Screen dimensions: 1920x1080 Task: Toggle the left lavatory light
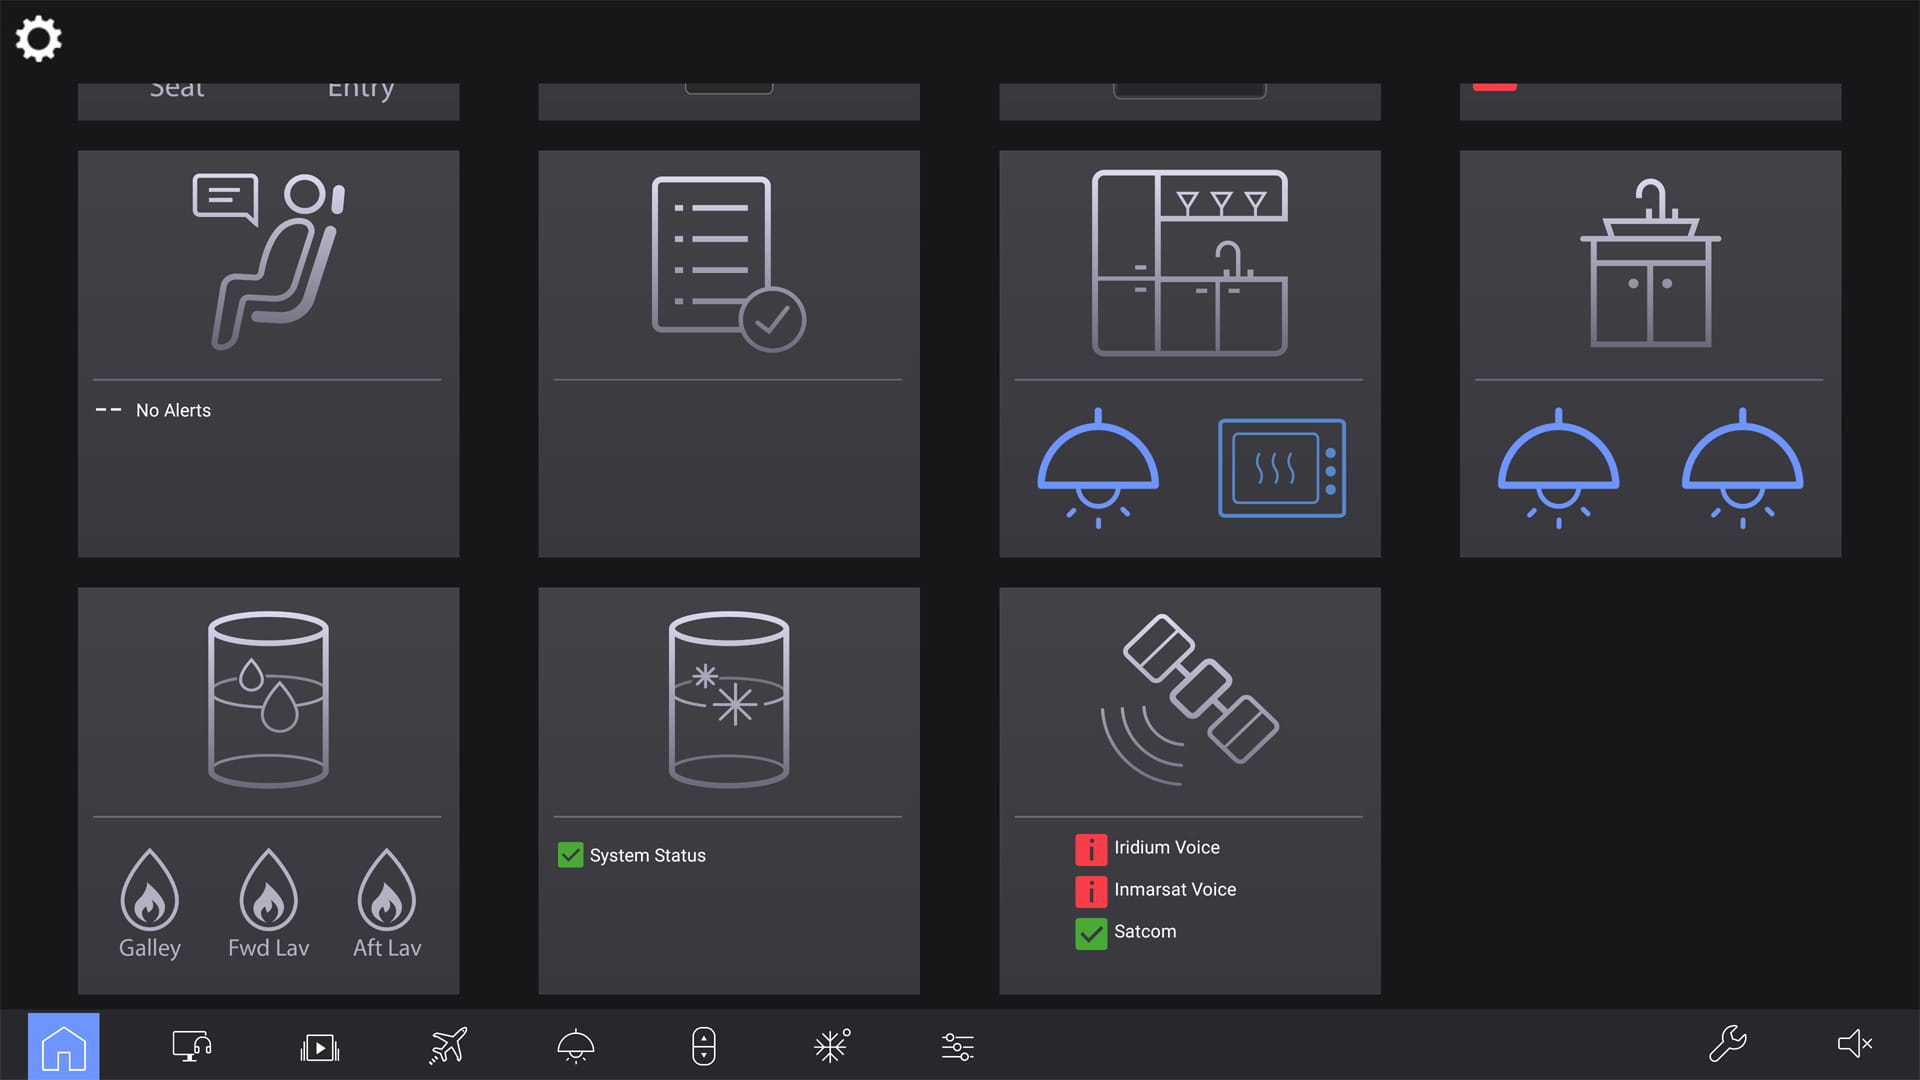1557,467
